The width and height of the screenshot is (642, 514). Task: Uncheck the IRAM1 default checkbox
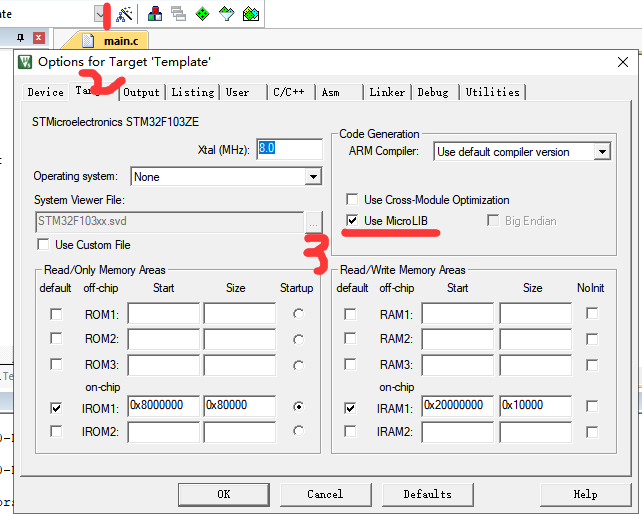(350, 408)
